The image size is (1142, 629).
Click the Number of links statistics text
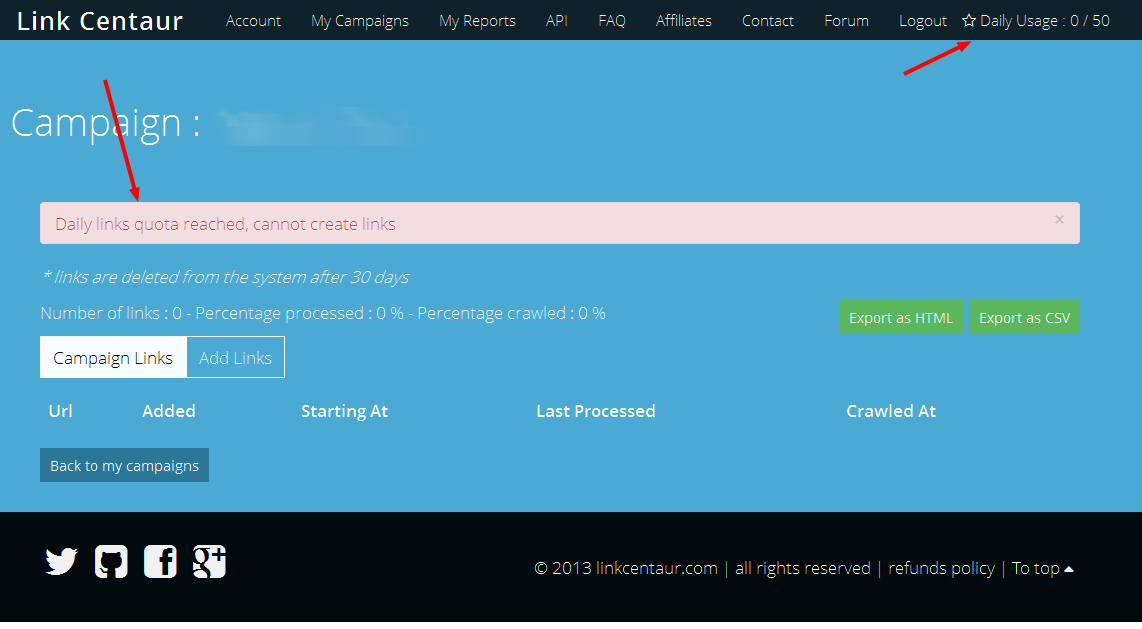pos(323,313)
